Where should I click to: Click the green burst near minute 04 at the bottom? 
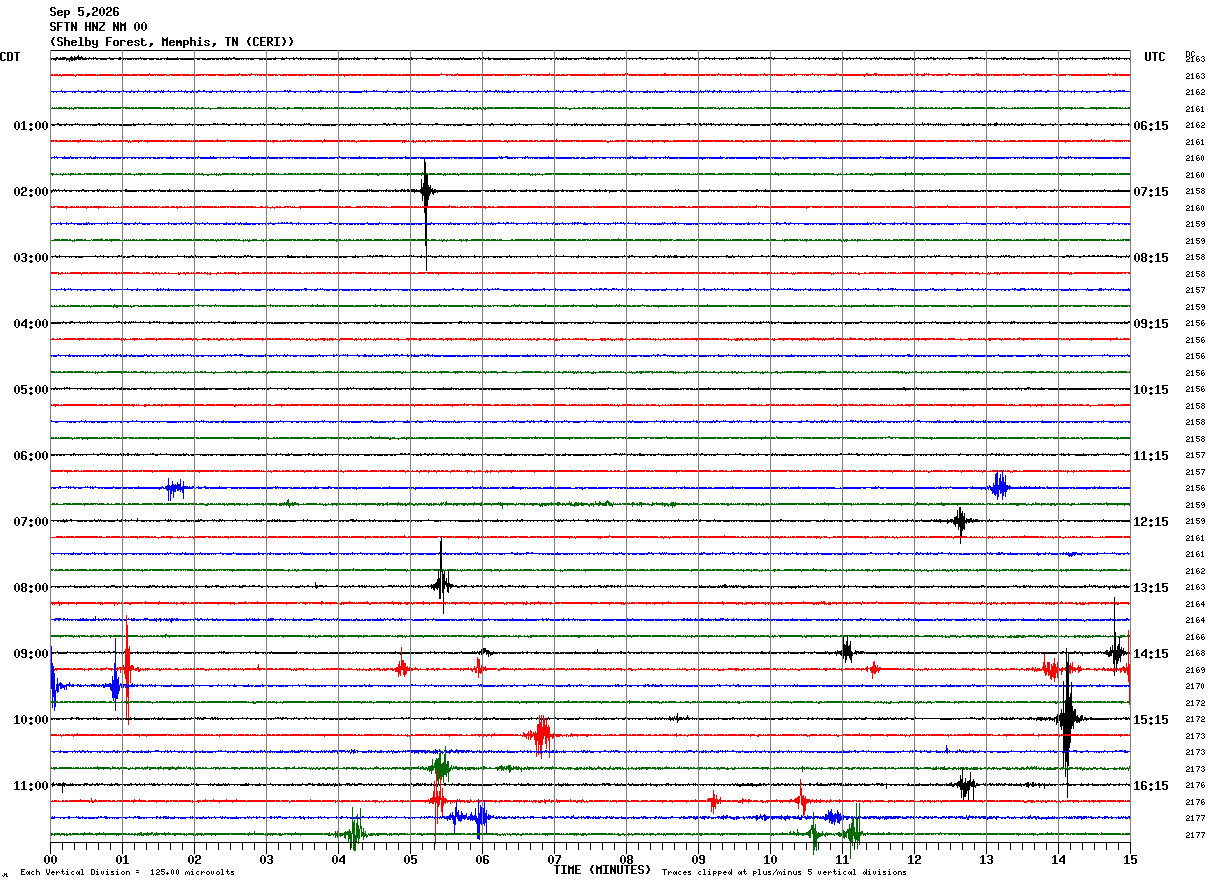pos(354,831)
